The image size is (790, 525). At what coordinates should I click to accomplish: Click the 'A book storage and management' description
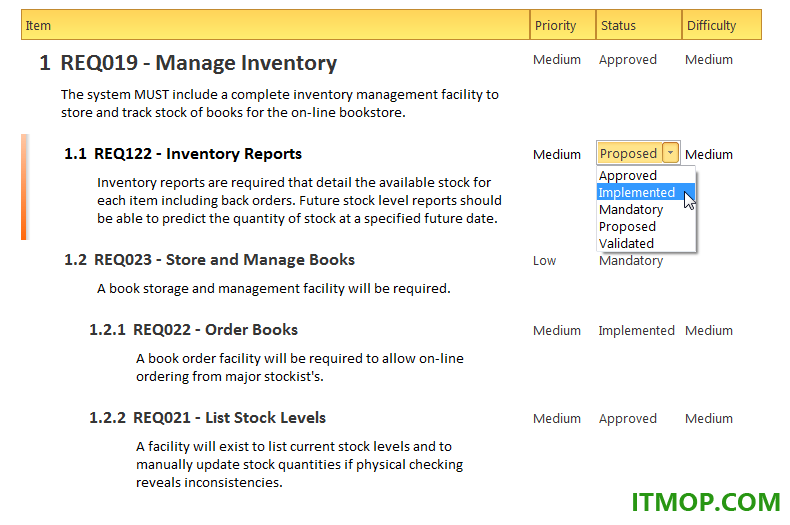(x=274, y=289)
